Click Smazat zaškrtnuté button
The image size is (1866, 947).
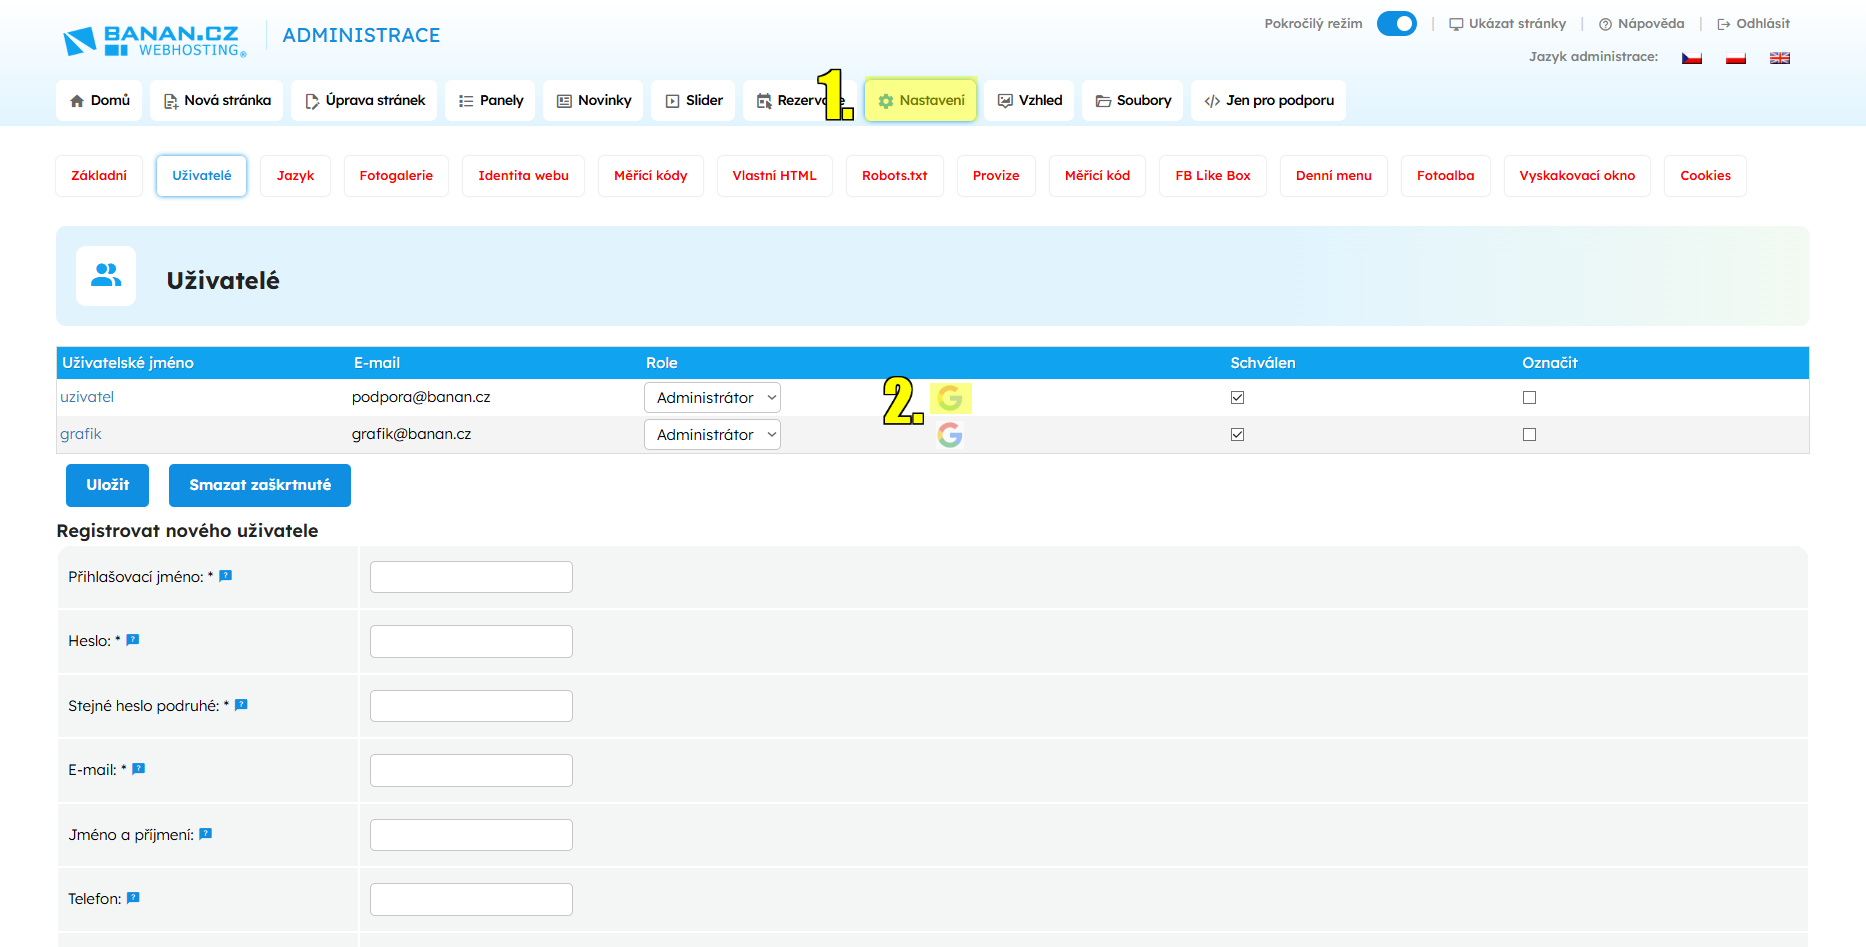260,485
